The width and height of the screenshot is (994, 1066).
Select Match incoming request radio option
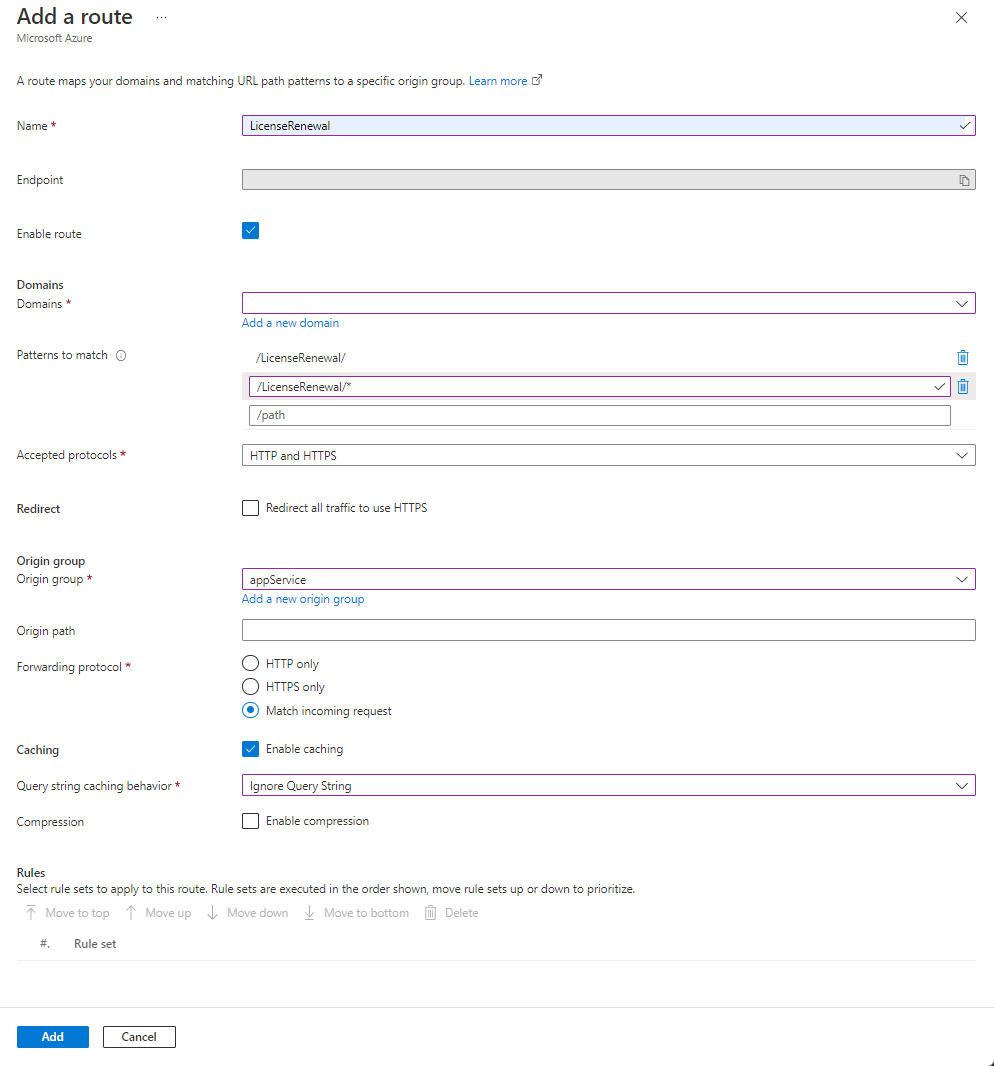250,710
